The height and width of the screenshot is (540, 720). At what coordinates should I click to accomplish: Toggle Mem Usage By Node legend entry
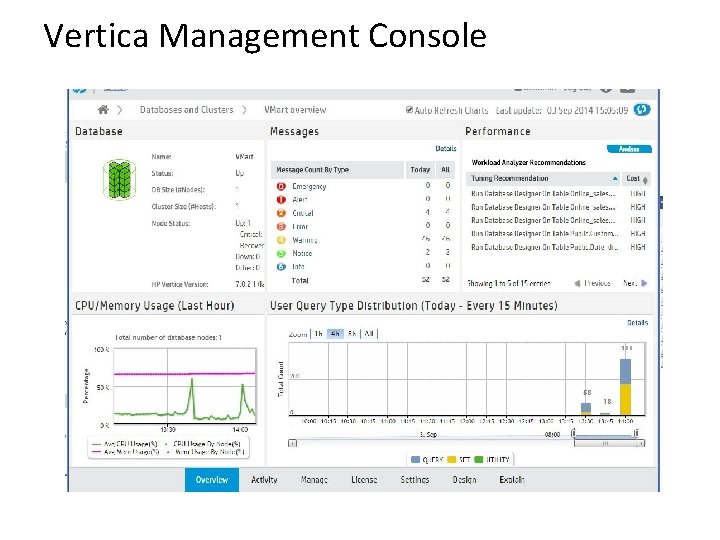point(205,452)
